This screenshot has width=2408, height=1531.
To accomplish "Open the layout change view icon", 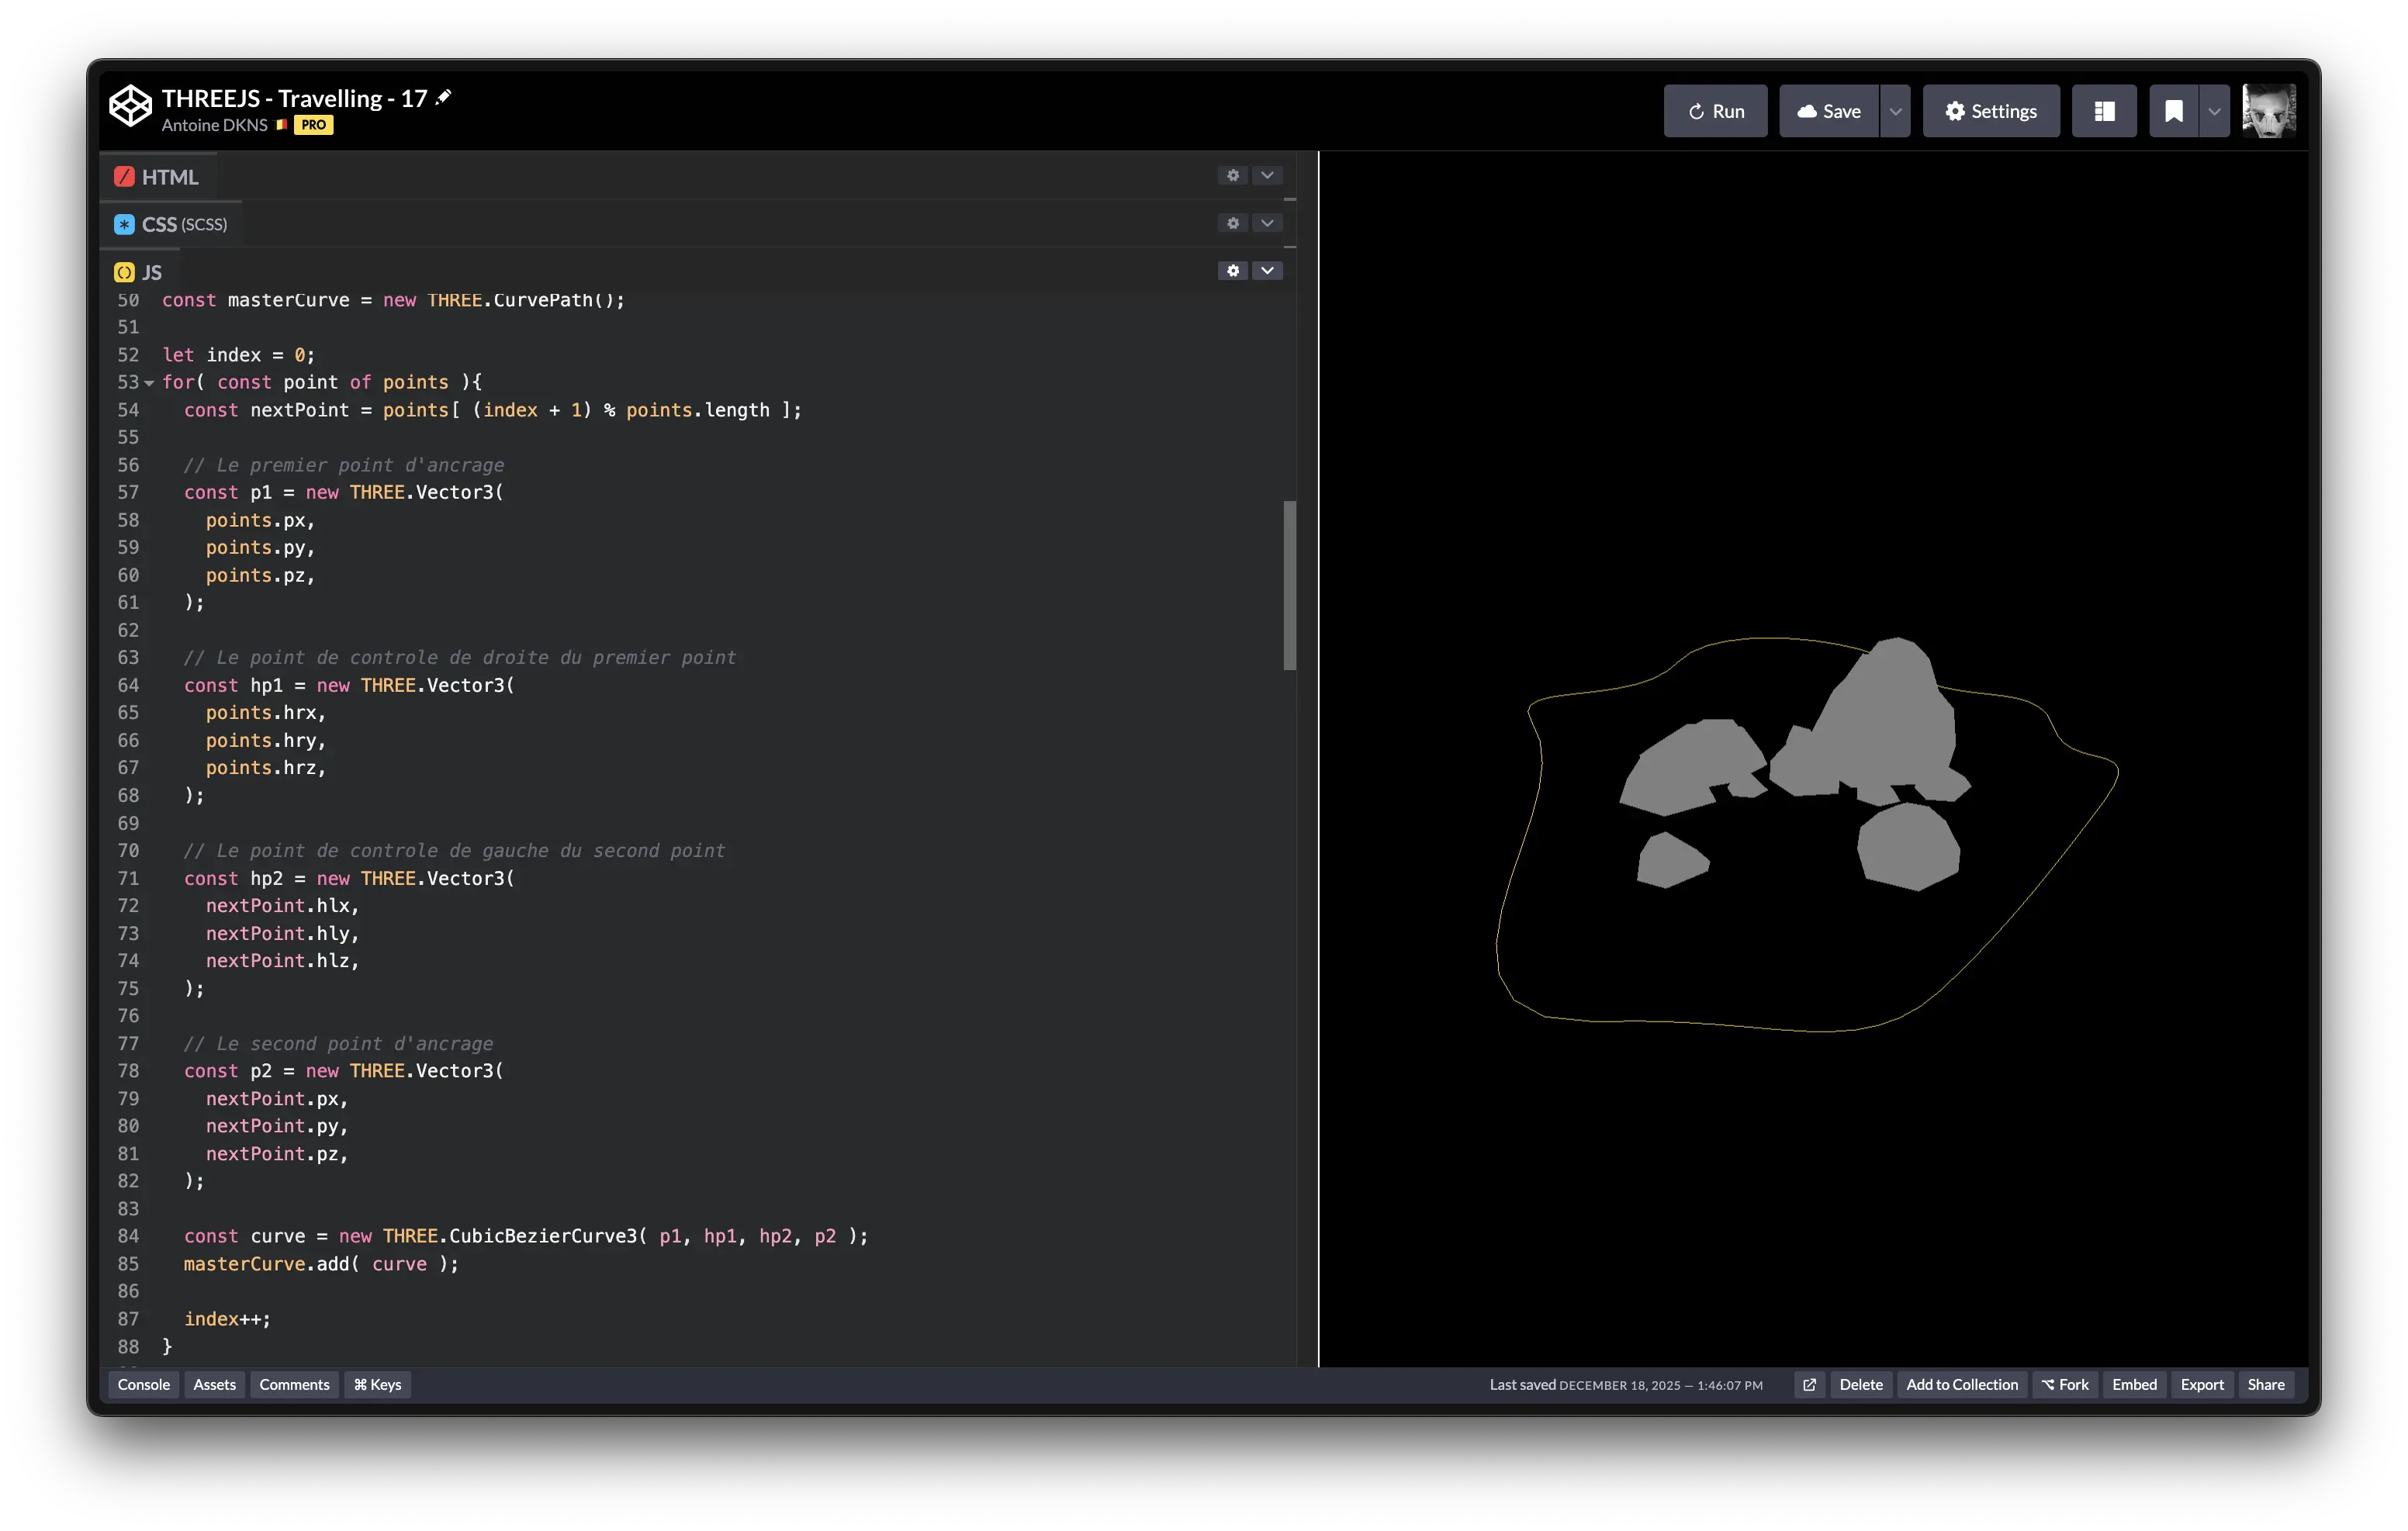I will [2104, 111].
